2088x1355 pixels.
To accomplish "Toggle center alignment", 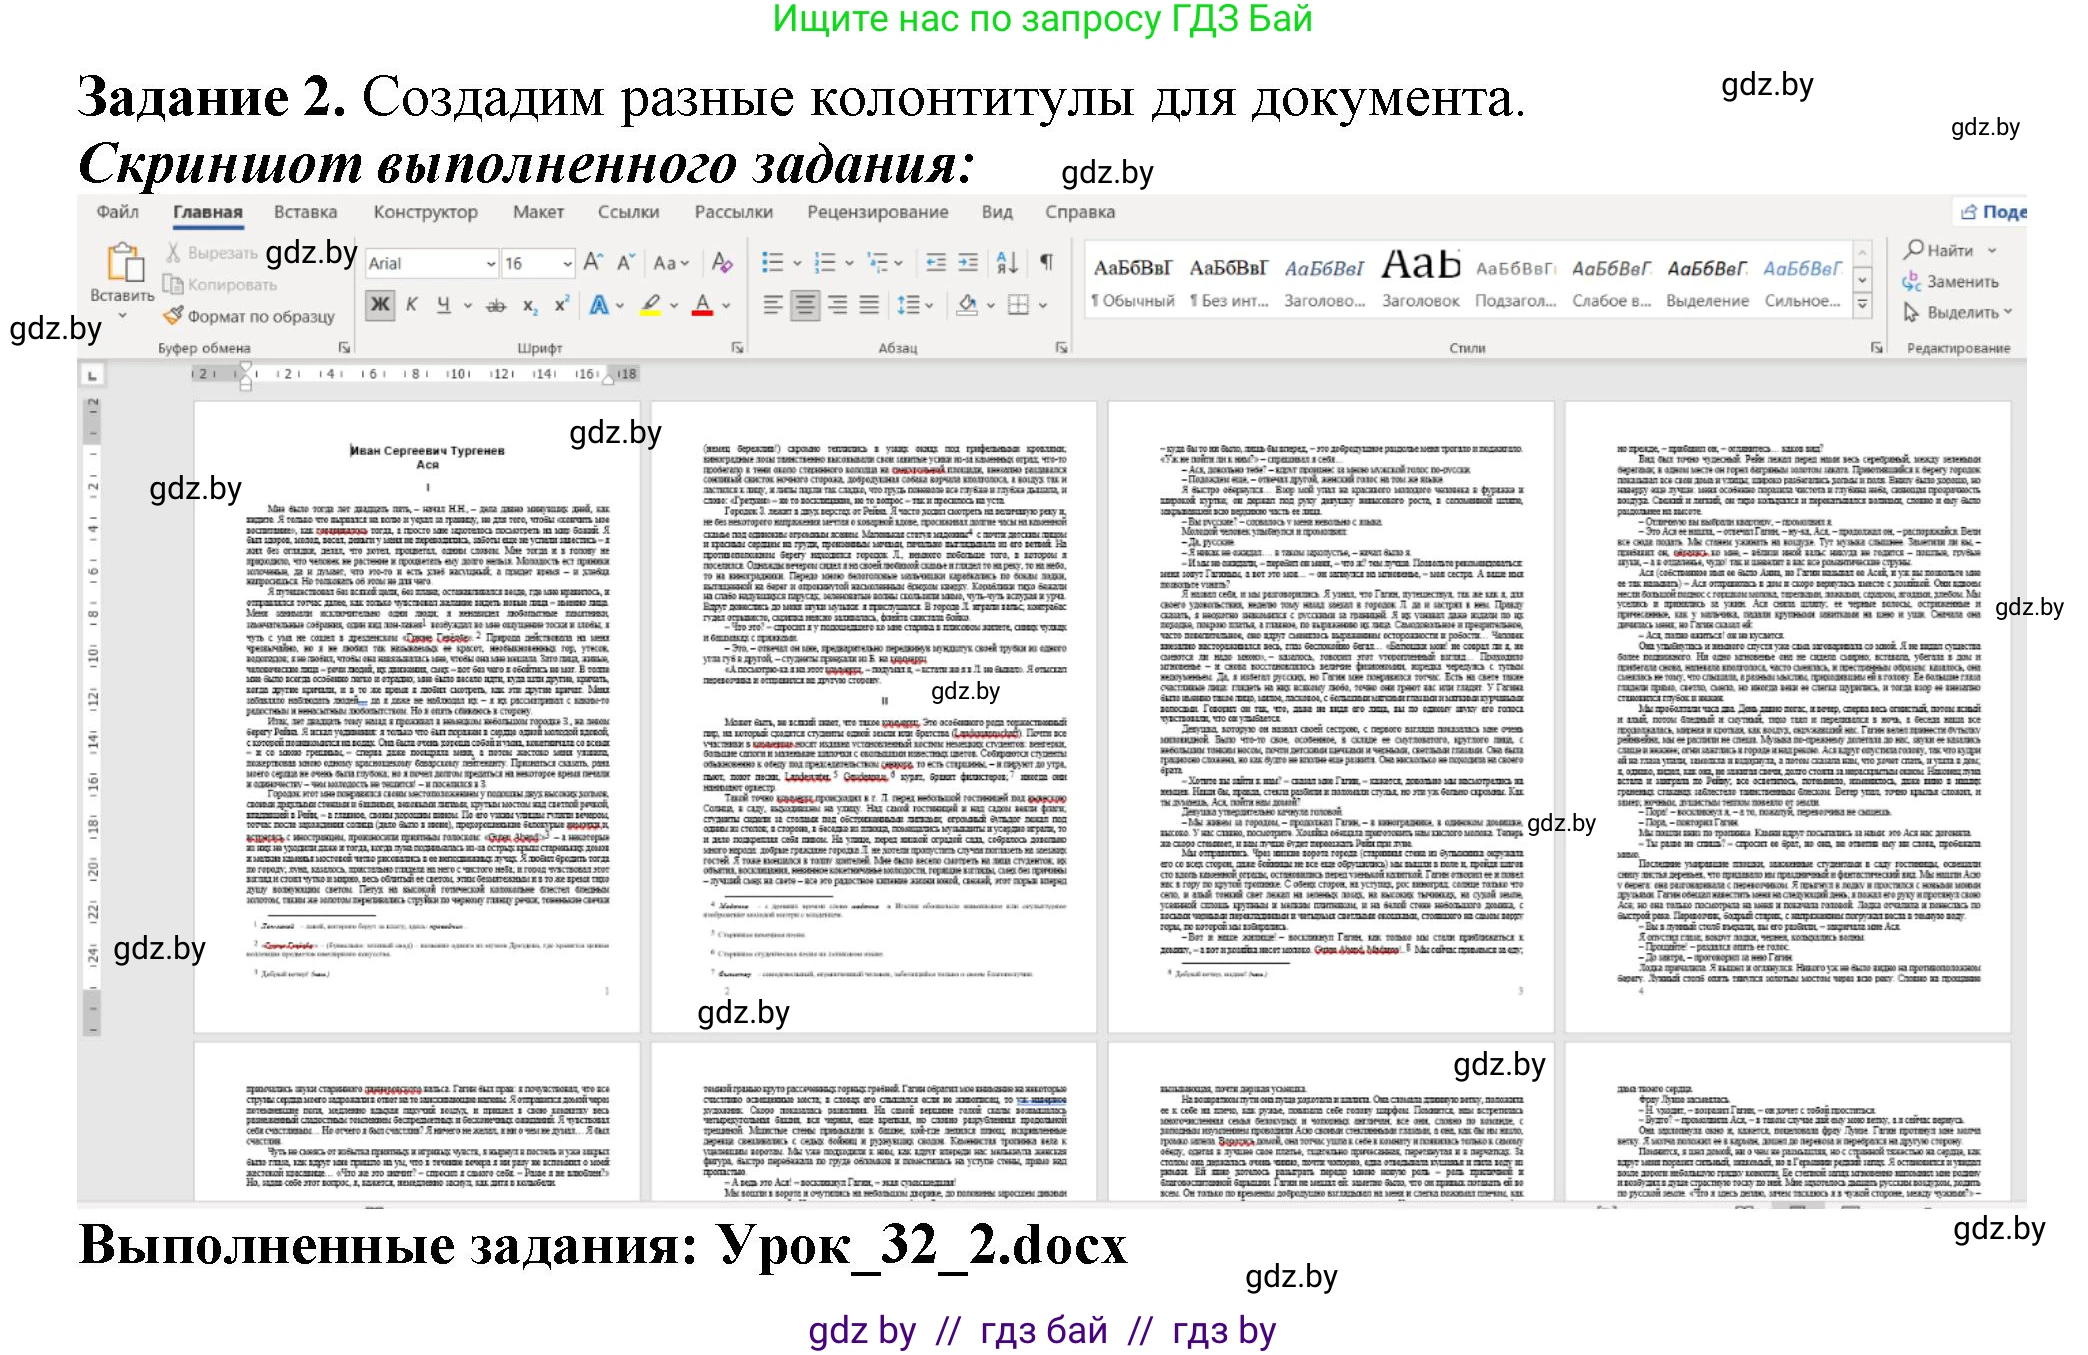I will pyautogui.click(x=804, y=304).
